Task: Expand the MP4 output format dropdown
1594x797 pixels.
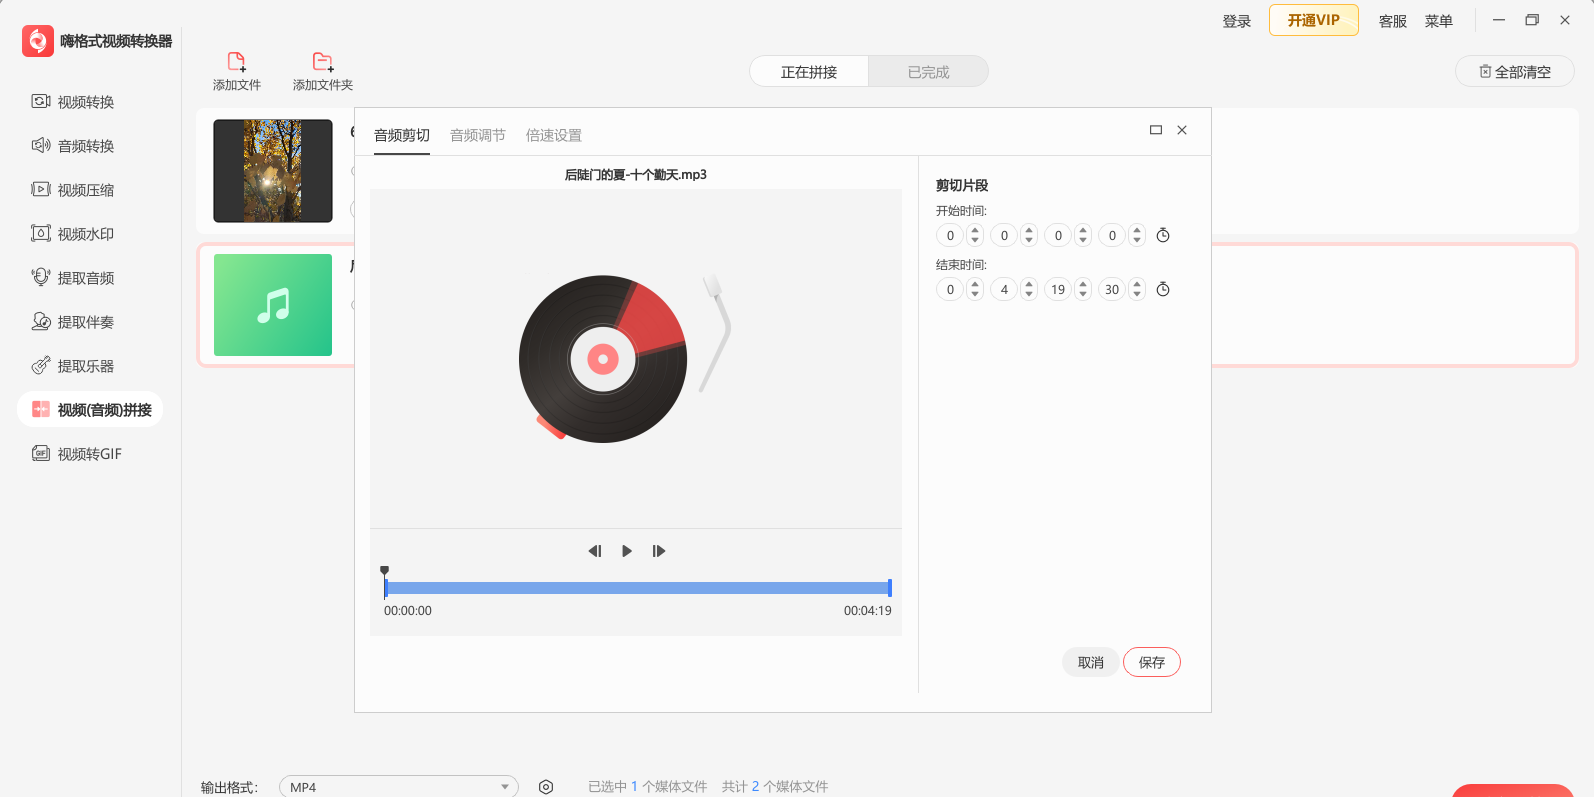Action: pyautogui.click(x=398, y=787)
